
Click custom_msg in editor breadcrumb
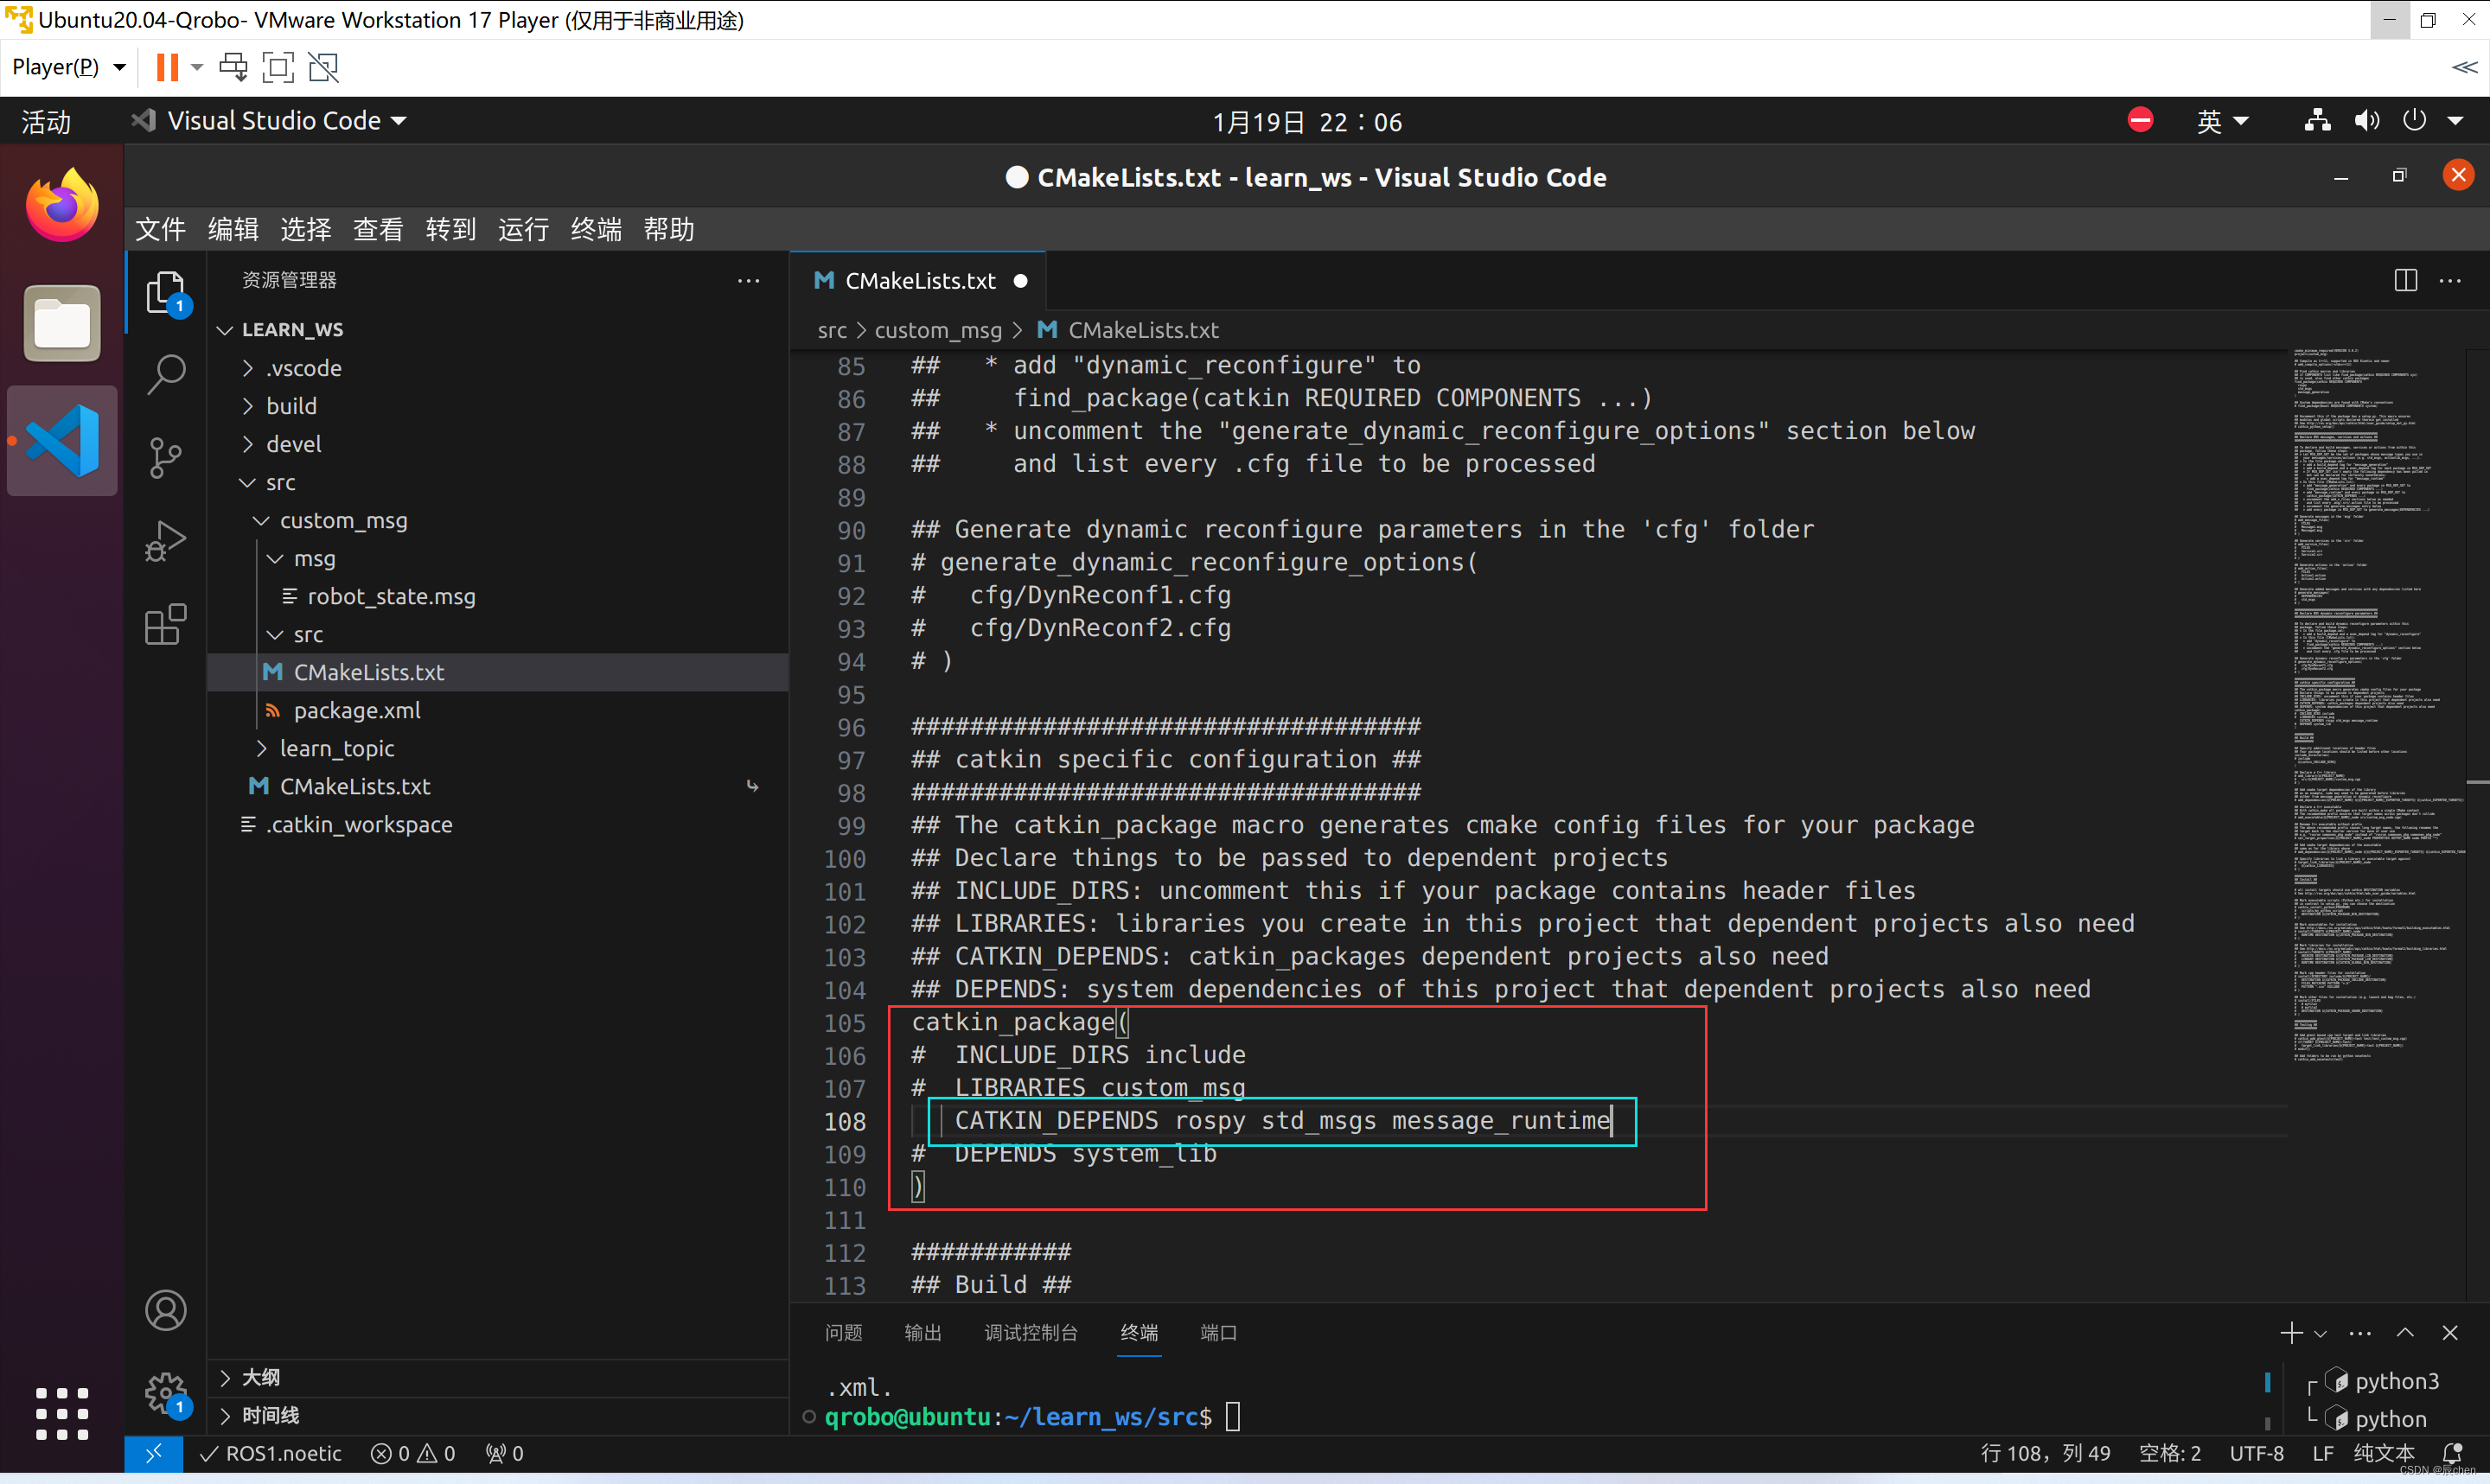(x=937, y=330)
